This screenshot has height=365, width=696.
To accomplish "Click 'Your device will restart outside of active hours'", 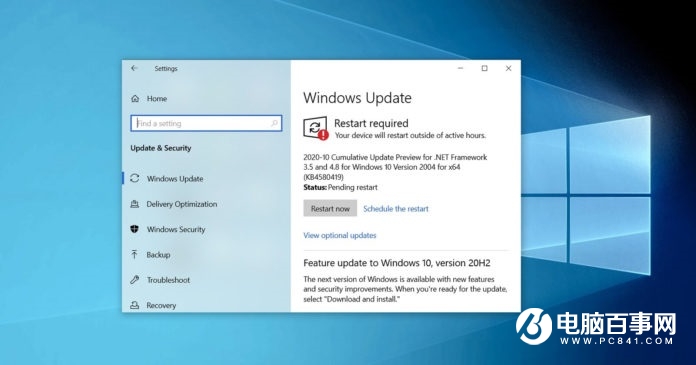I will pyautogui.click(x=410, y=135).
